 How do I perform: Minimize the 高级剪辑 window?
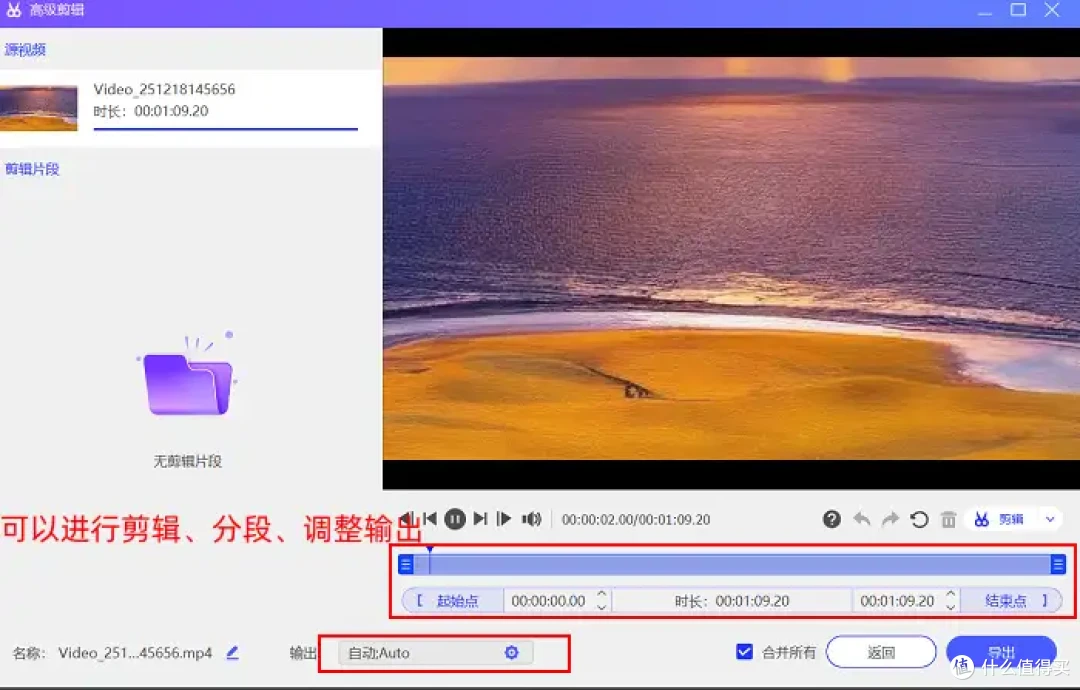point(985,11)
